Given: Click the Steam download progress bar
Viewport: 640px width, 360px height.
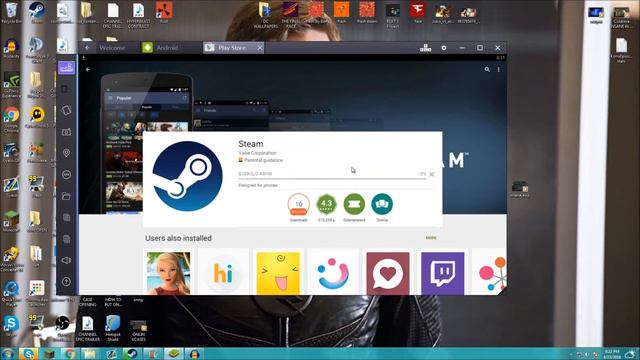Looking at the screenshot, I should click(x=332, y=178).
